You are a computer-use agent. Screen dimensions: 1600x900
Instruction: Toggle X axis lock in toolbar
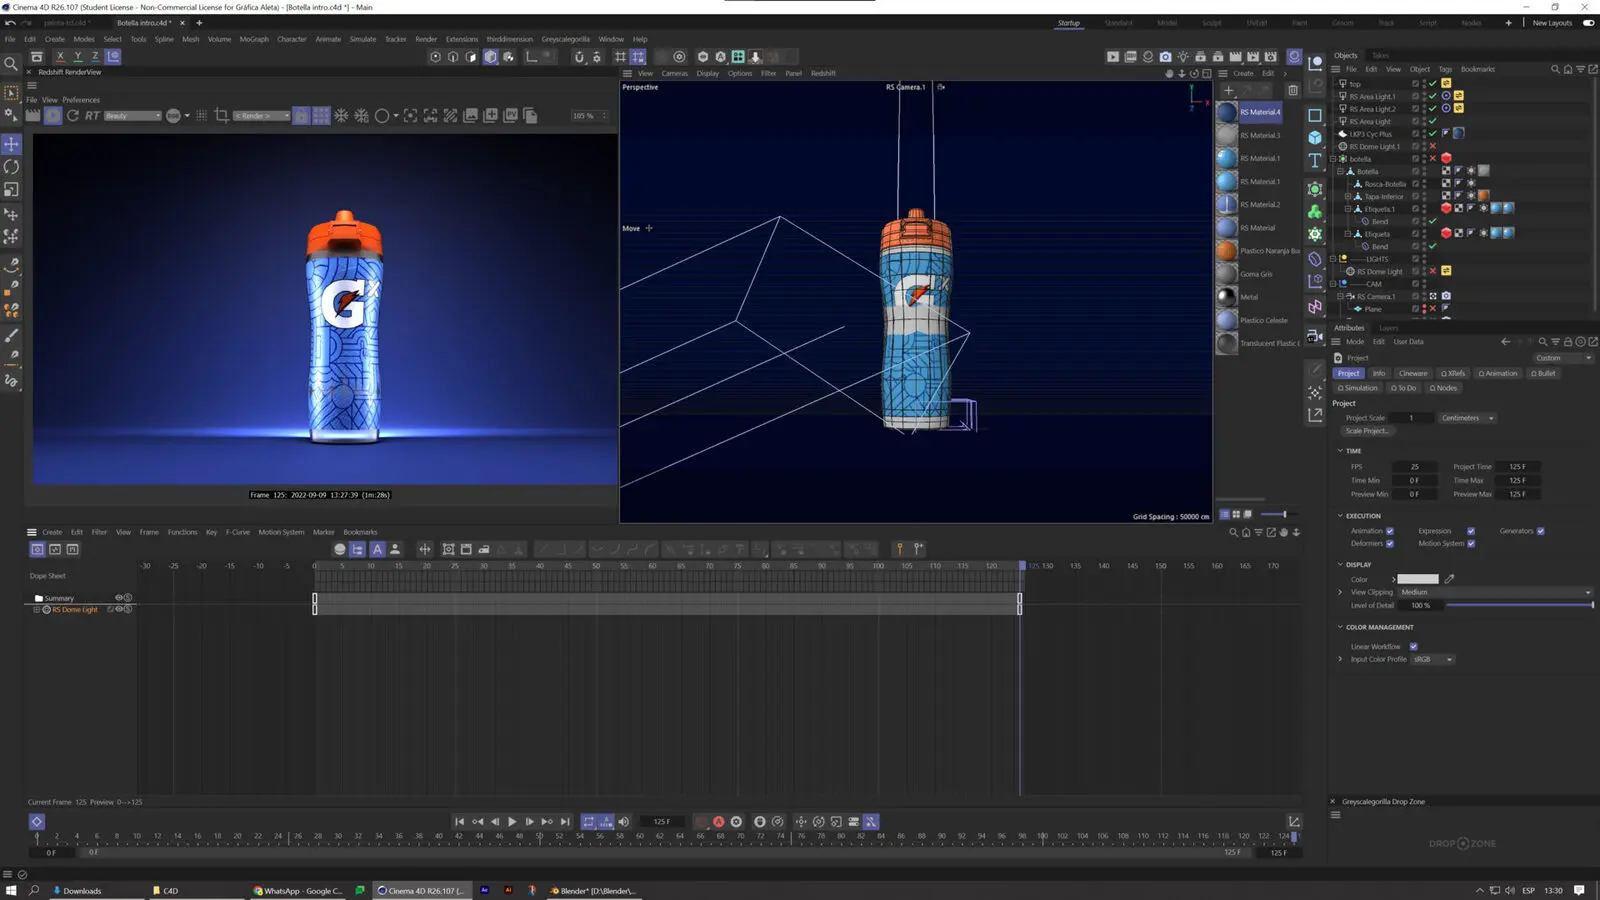coord(60,57)
